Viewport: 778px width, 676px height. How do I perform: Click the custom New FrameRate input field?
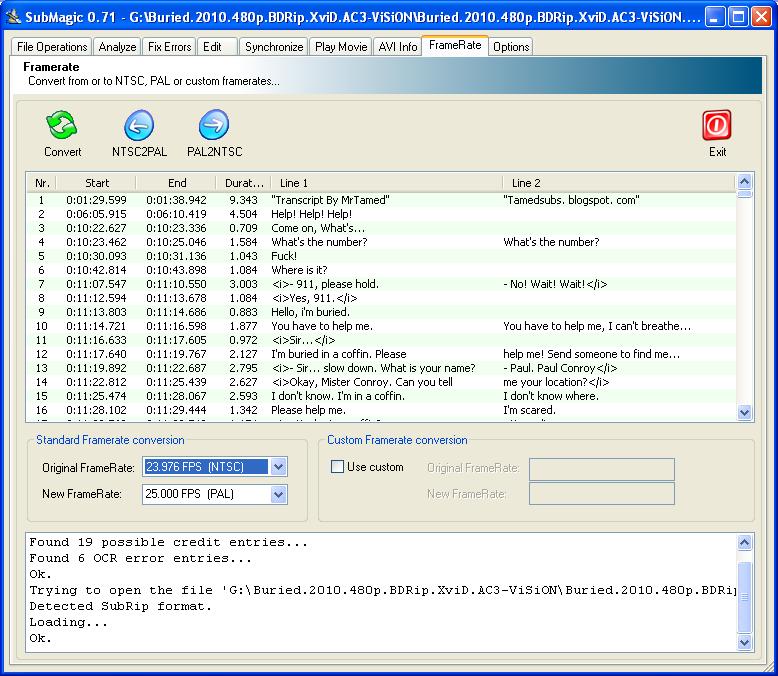(601, 493)
